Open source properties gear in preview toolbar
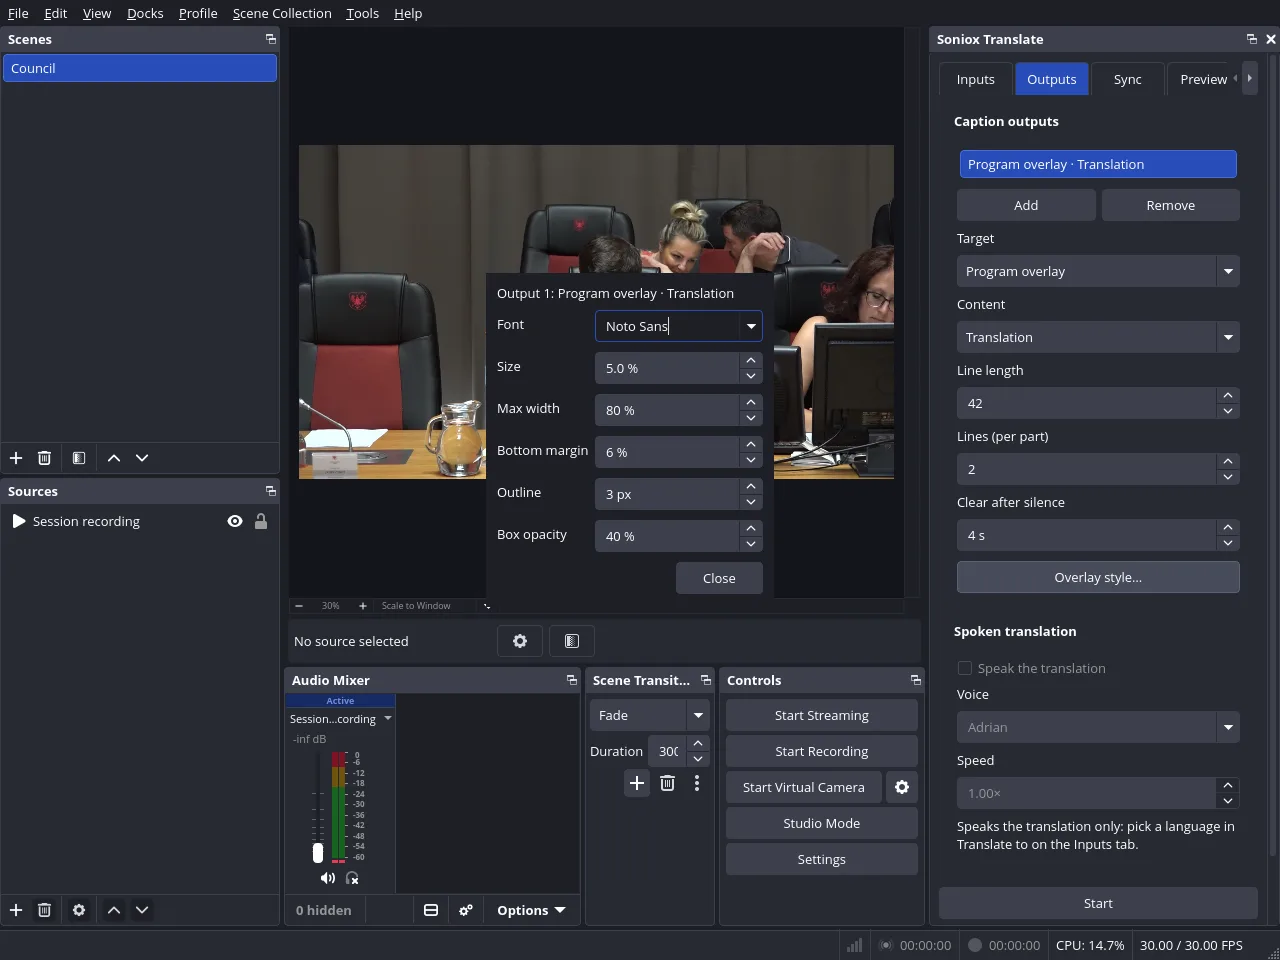The height and width of the screenshot is (960, 1280). (520, 641)
